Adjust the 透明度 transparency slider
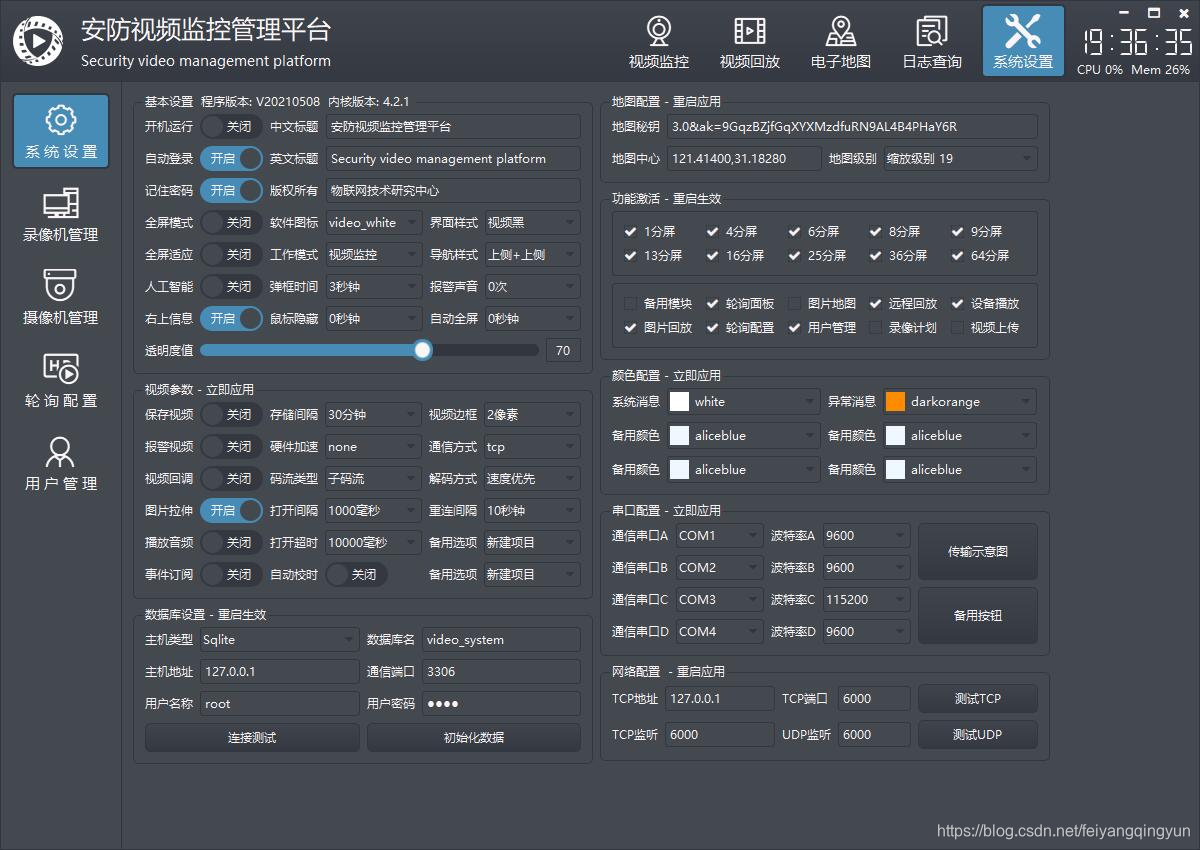Image resolution: width=1200 pixels, height=850 pixels. pyautogui.click(x=422, y=350)
